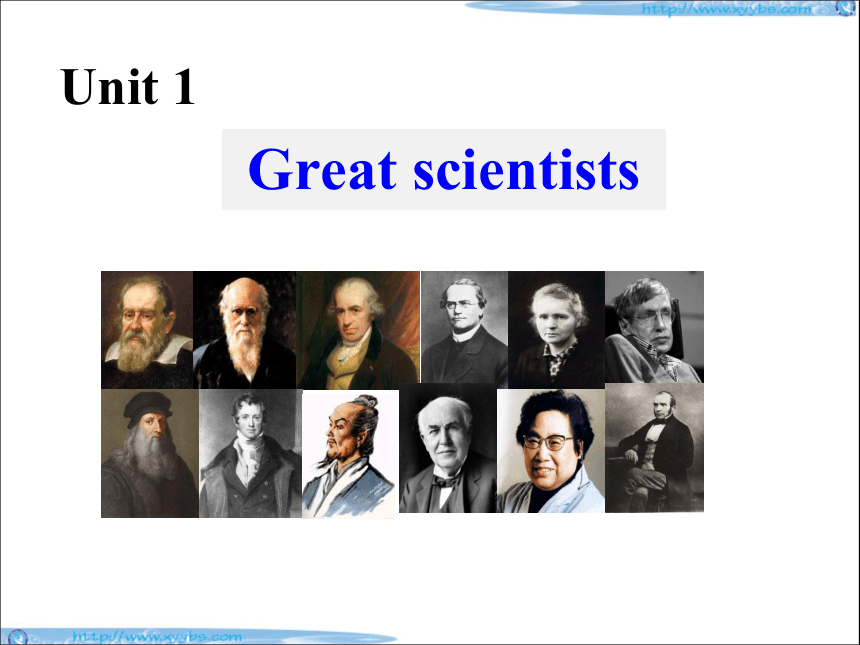The height and width of the screenshot is (645, 860).
Task: Click the globe icon in the top-right banner
Action: pyautogui.click(x=846, y=8)
